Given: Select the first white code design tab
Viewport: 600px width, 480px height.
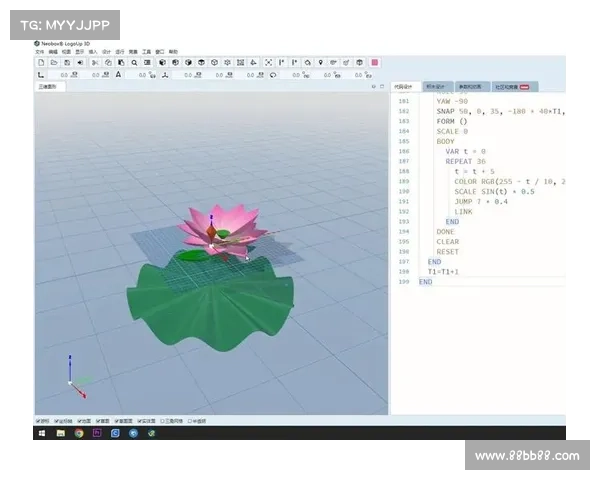Looking at the screenshot, I should (x=406, y=87).
